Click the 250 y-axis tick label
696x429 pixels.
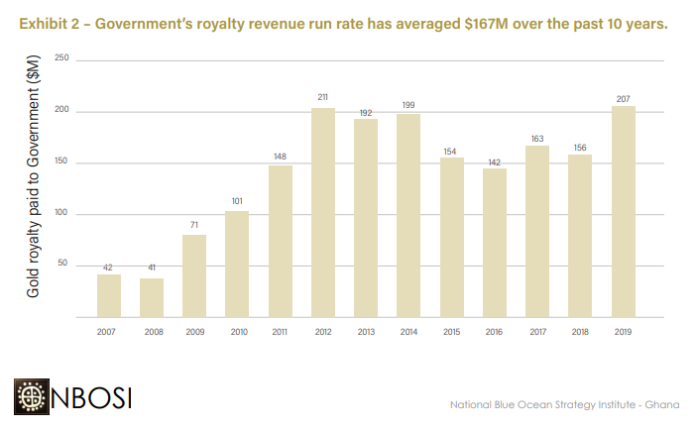click(x=62, y=60)
